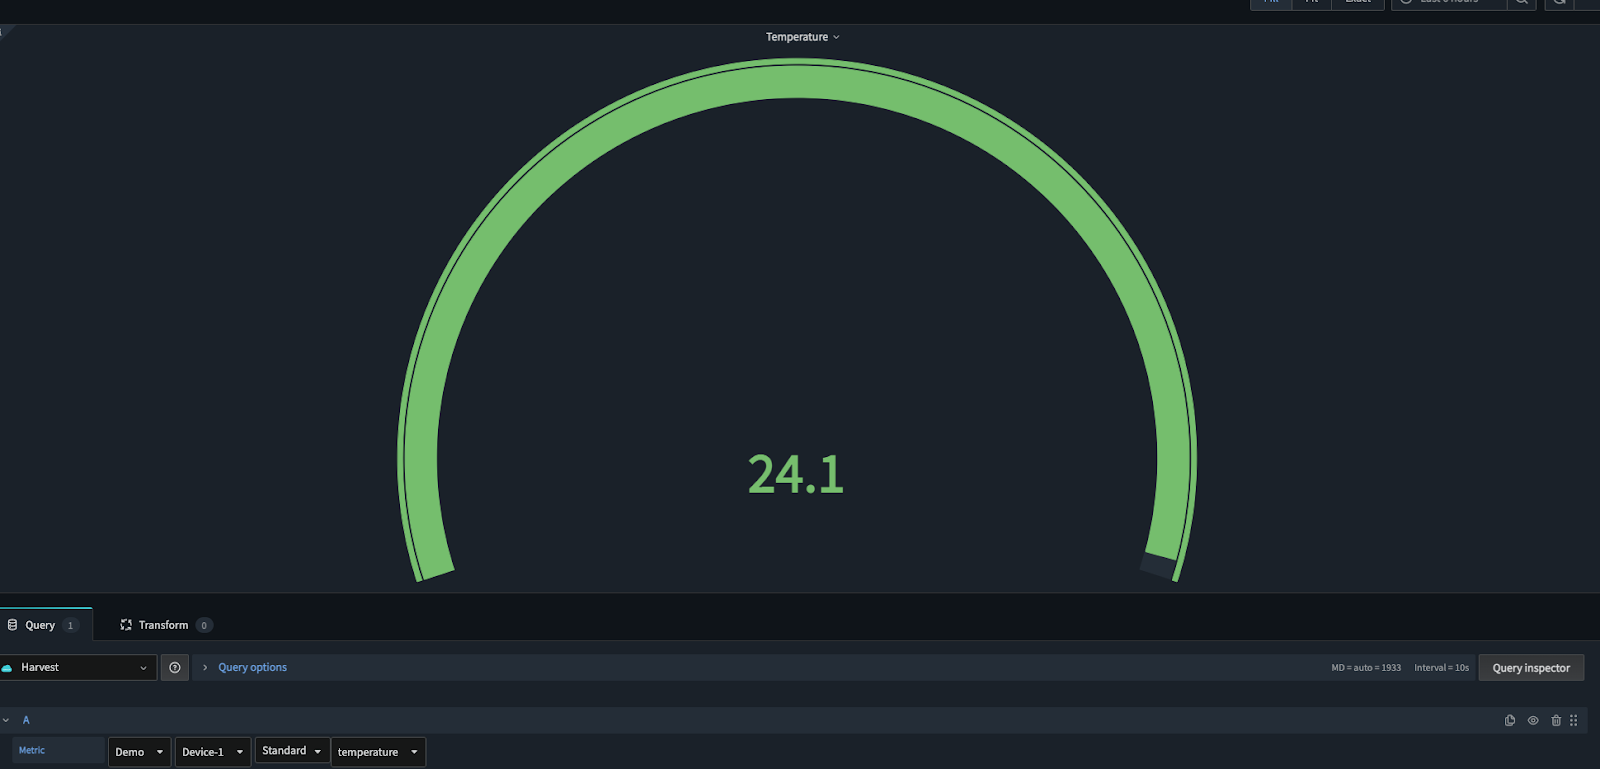This screenshot has height=769, width=1600.
Task: Open the Query inspector
Action: coord(1531,668)
